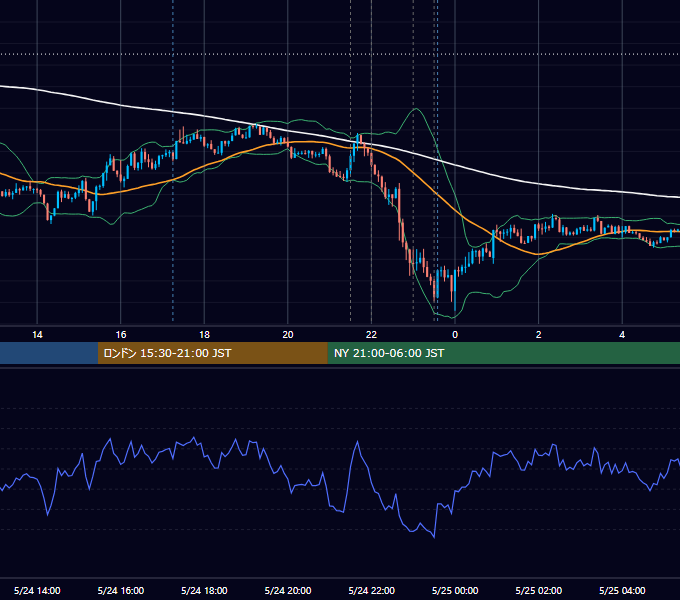Image resolution: width=680 pixels, height=600 pixels.
Task: Click the 5/24 14:00 date label
Action: click(37, 590)
